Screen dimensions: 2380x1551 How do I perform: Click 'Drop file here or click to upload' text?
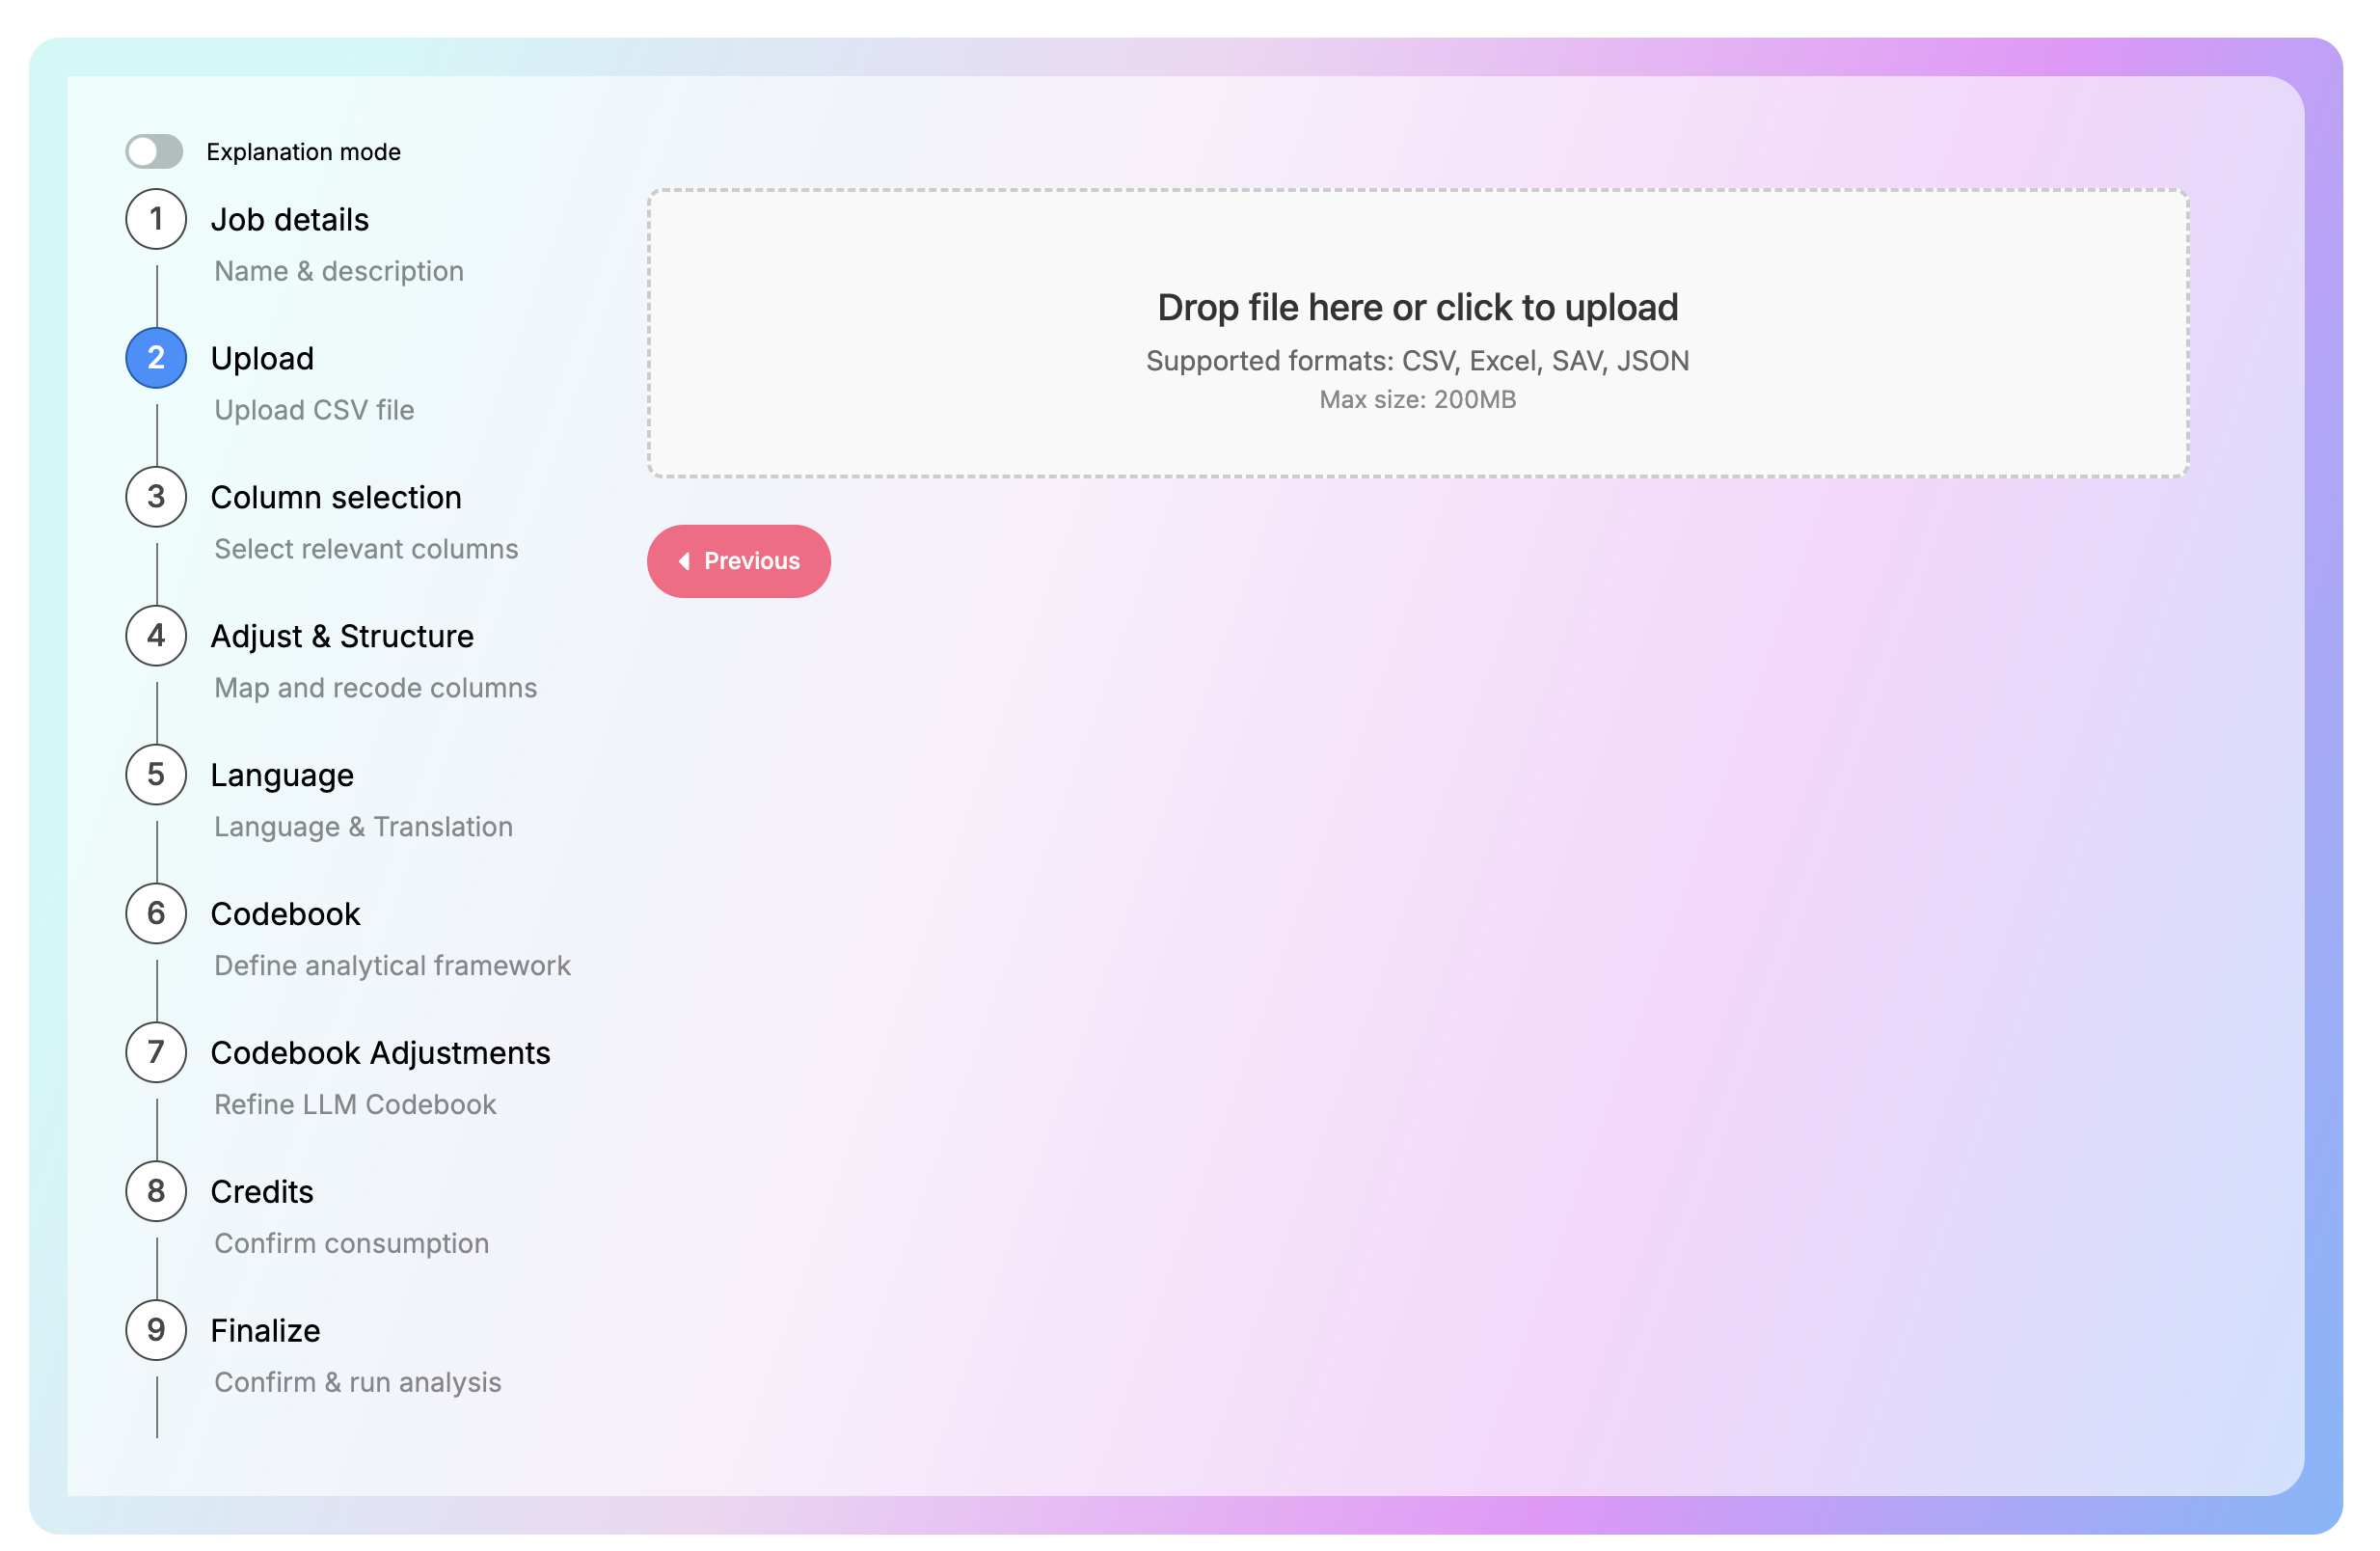(x=1417, y=307)
